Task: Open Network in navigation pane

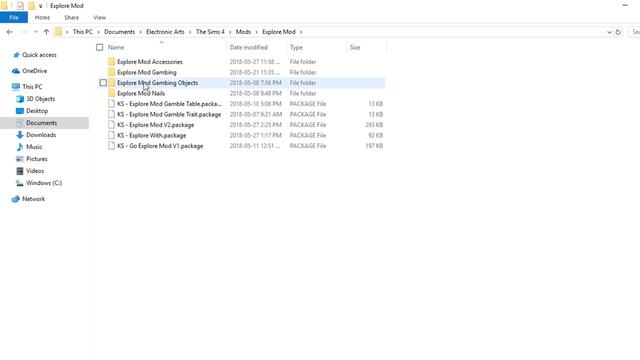Action: pos(33,199)
